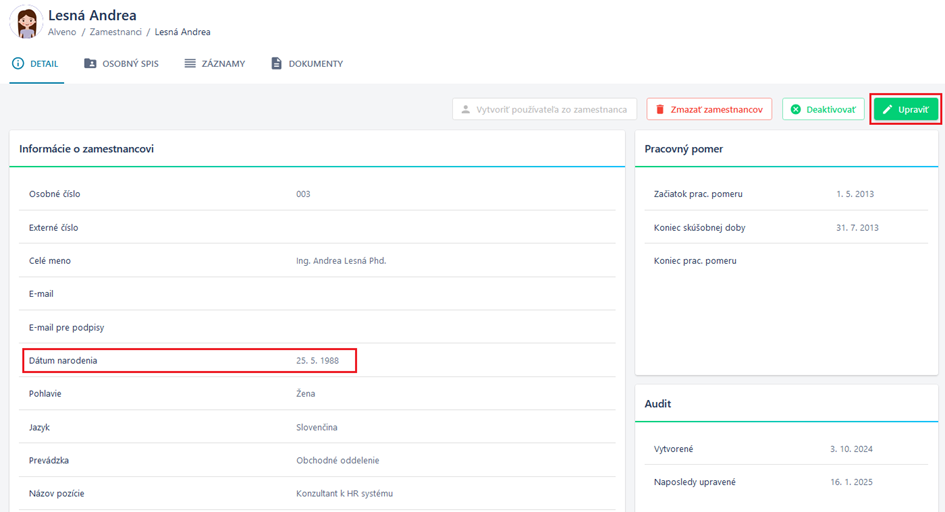Click the trash icon in Zmazať zamestnancov
Viewport: 945px width, 512px height.
[x=660, y=109]
